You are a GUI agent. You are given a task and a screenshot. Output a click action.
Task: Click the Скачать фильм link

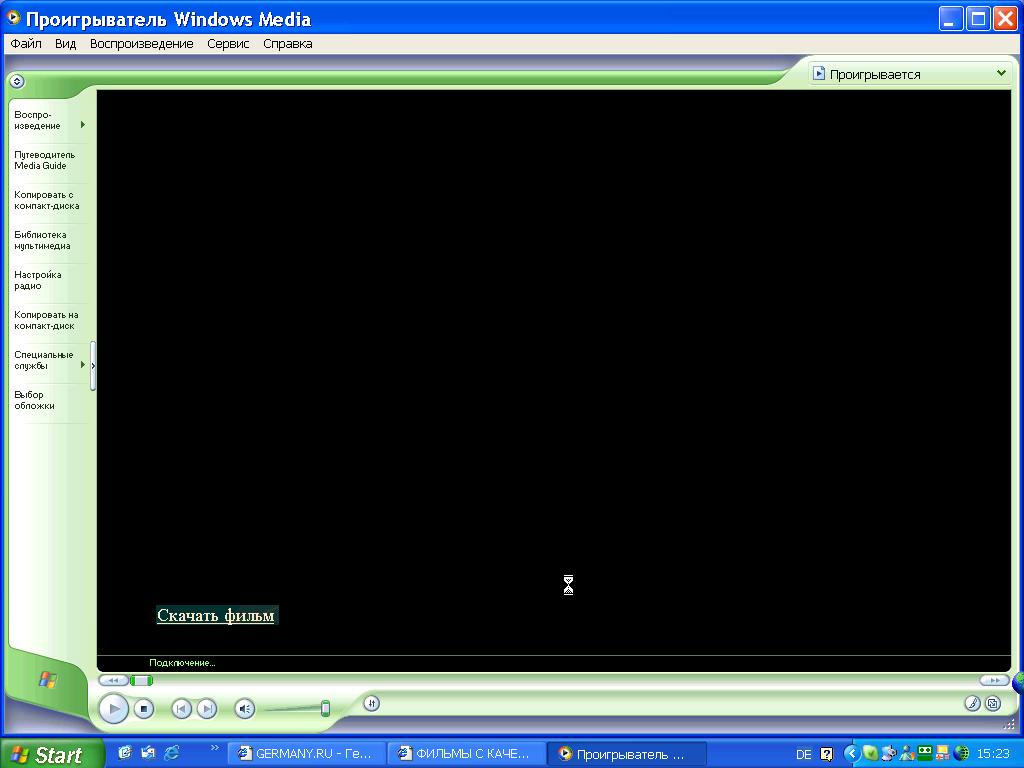click(x=216, y=615)
